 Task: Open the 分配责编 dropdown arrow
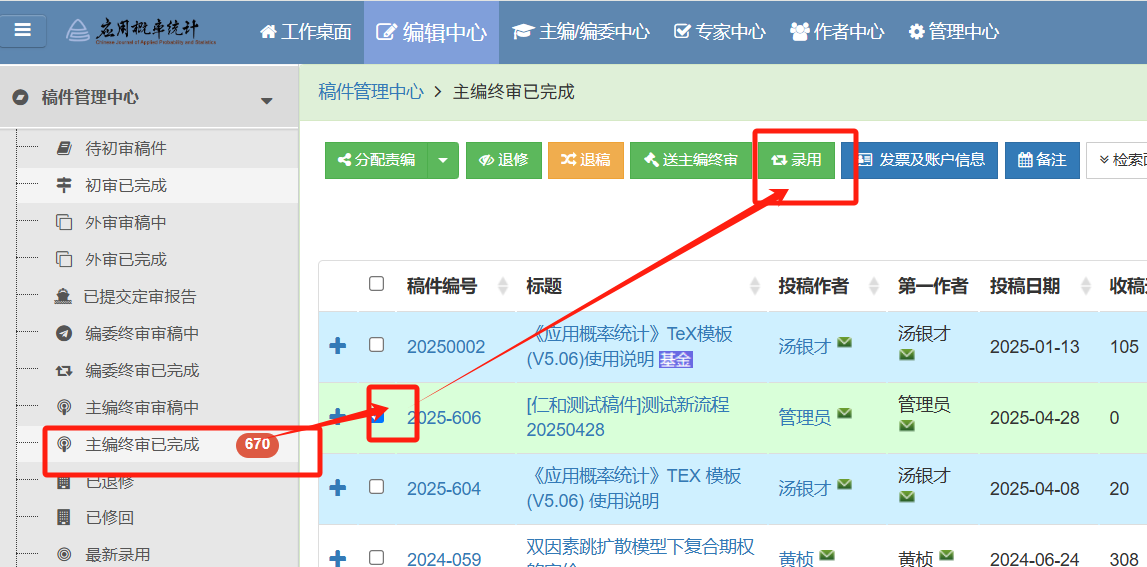[x=443, y=160]
